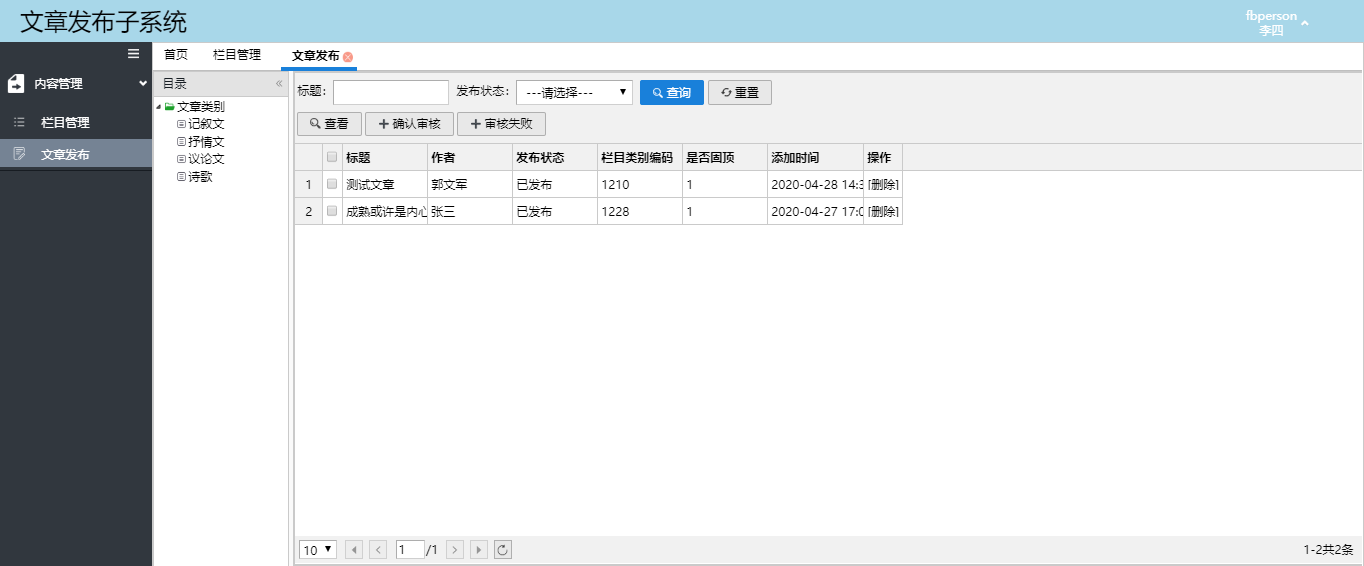Image resolution: width=1364 pixels, height=566 pixels.
Task: Click the date cell 2020-04-27
Action: pyautogui.click(x=816, y=212)
